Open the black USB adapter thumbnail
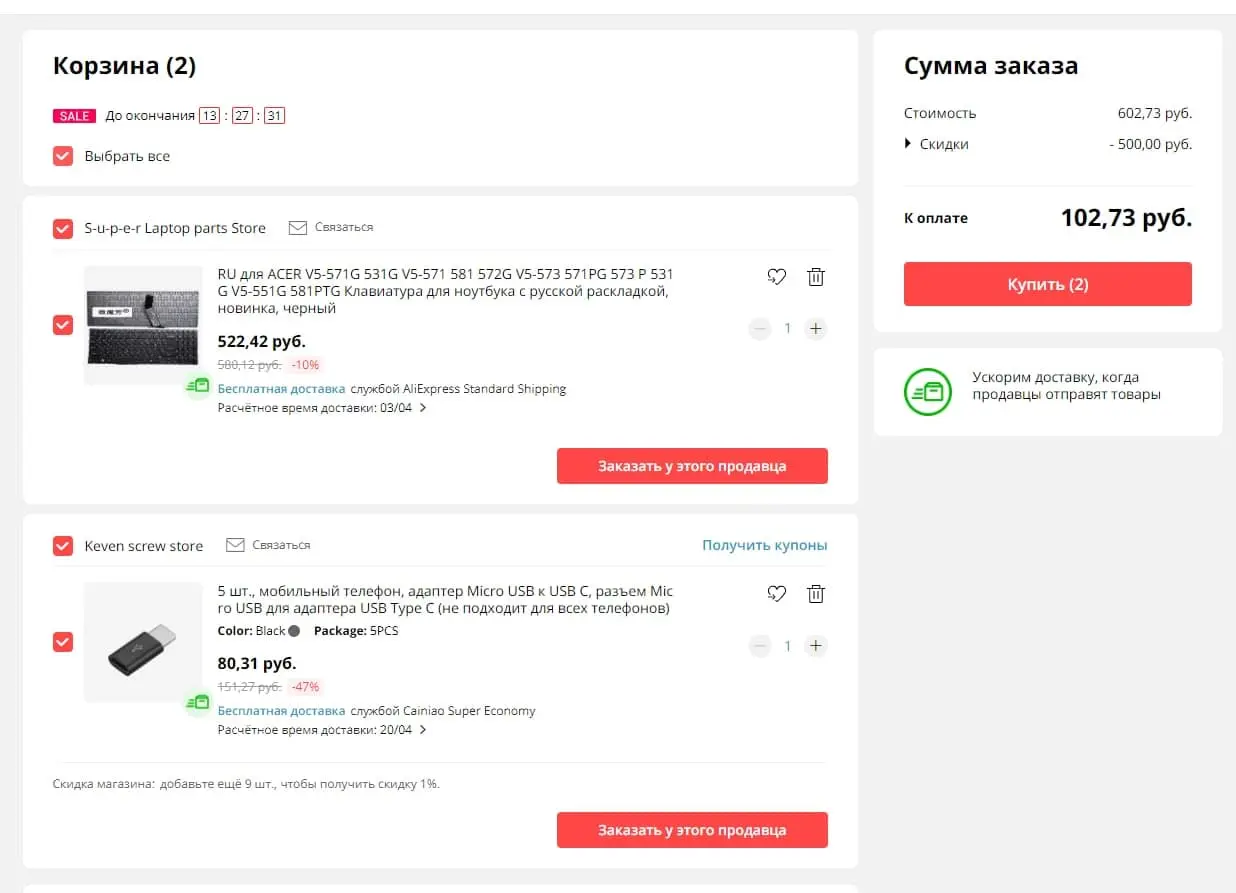 click(x=143, y=642)
